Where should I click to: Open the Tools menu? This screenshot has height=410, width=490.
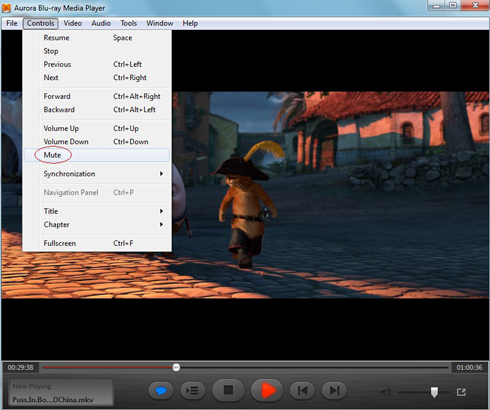(129, 23)
